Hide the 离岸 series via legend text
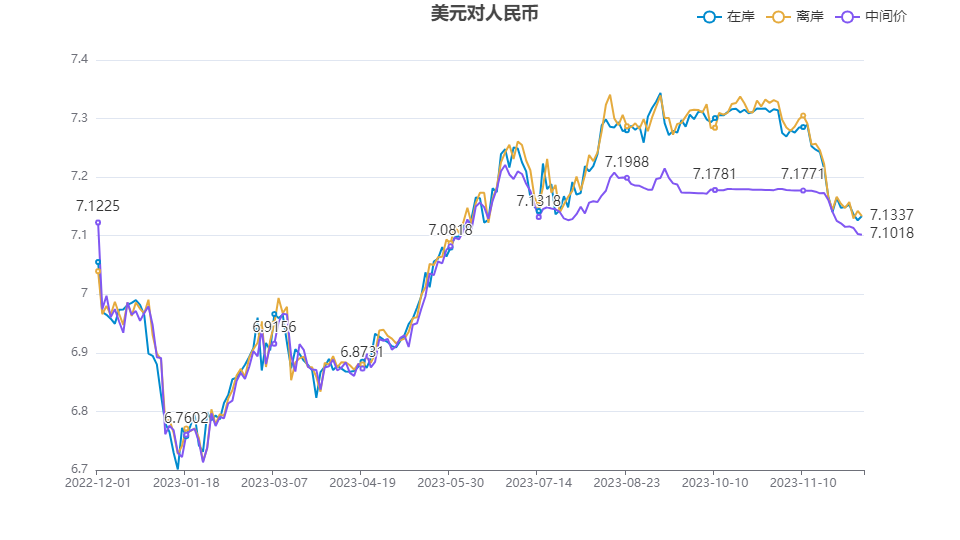Image resolution: width=960 pixels, height=540 pixels. click(x=810, y=17)
